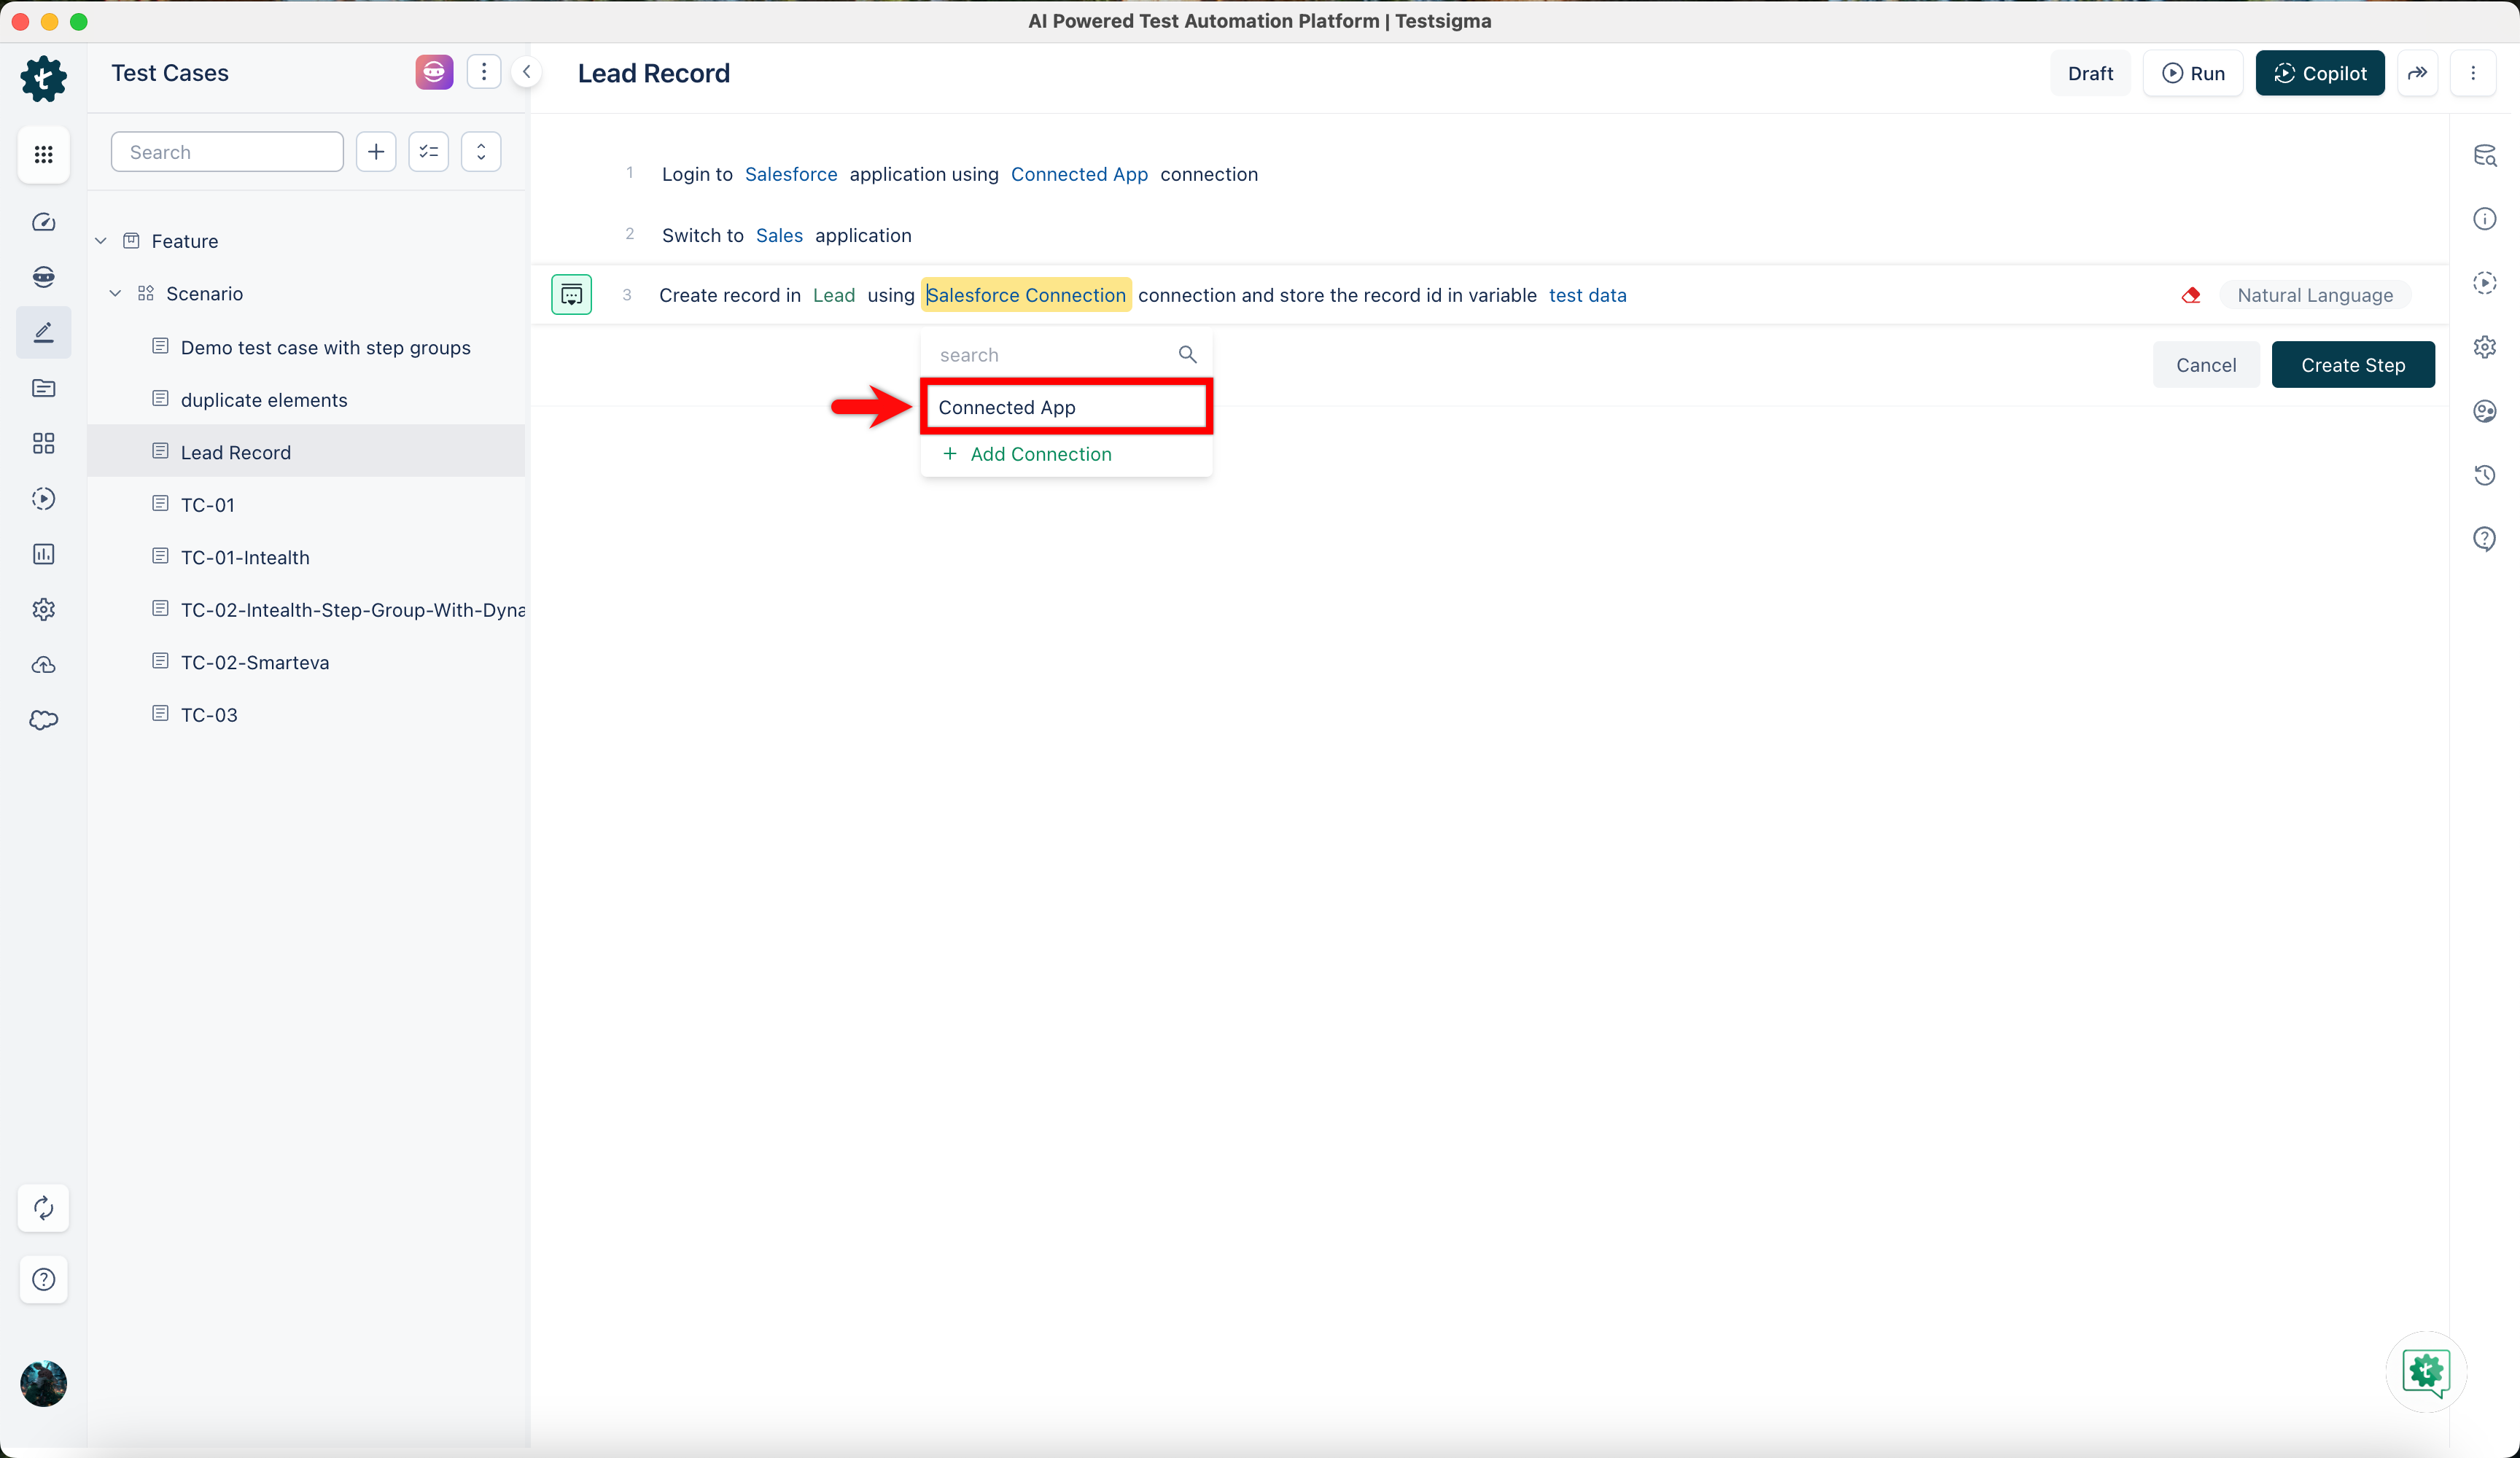2520x1458 pixels.
Task: Click Sales value in step 2
Action: tap(779, 235)
